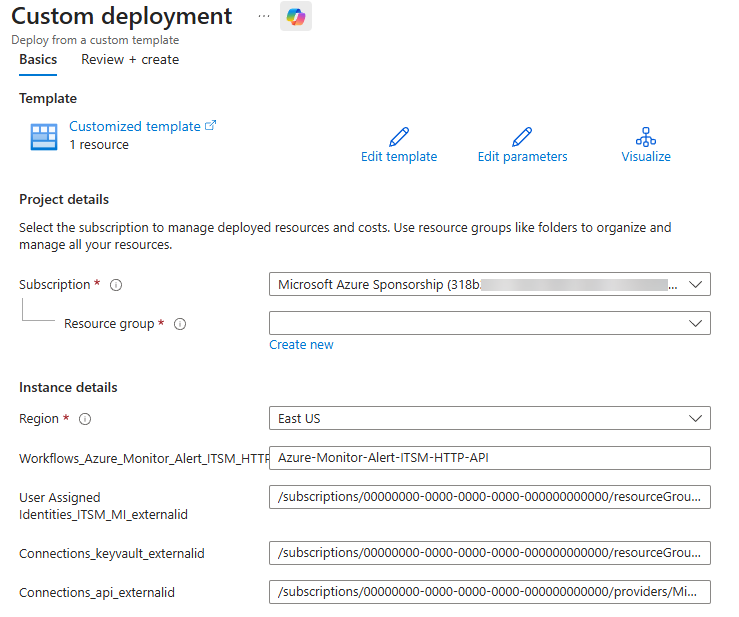Click the Edit template pencil icon
This screenshot has height=617, width=739.
[399, 137]
